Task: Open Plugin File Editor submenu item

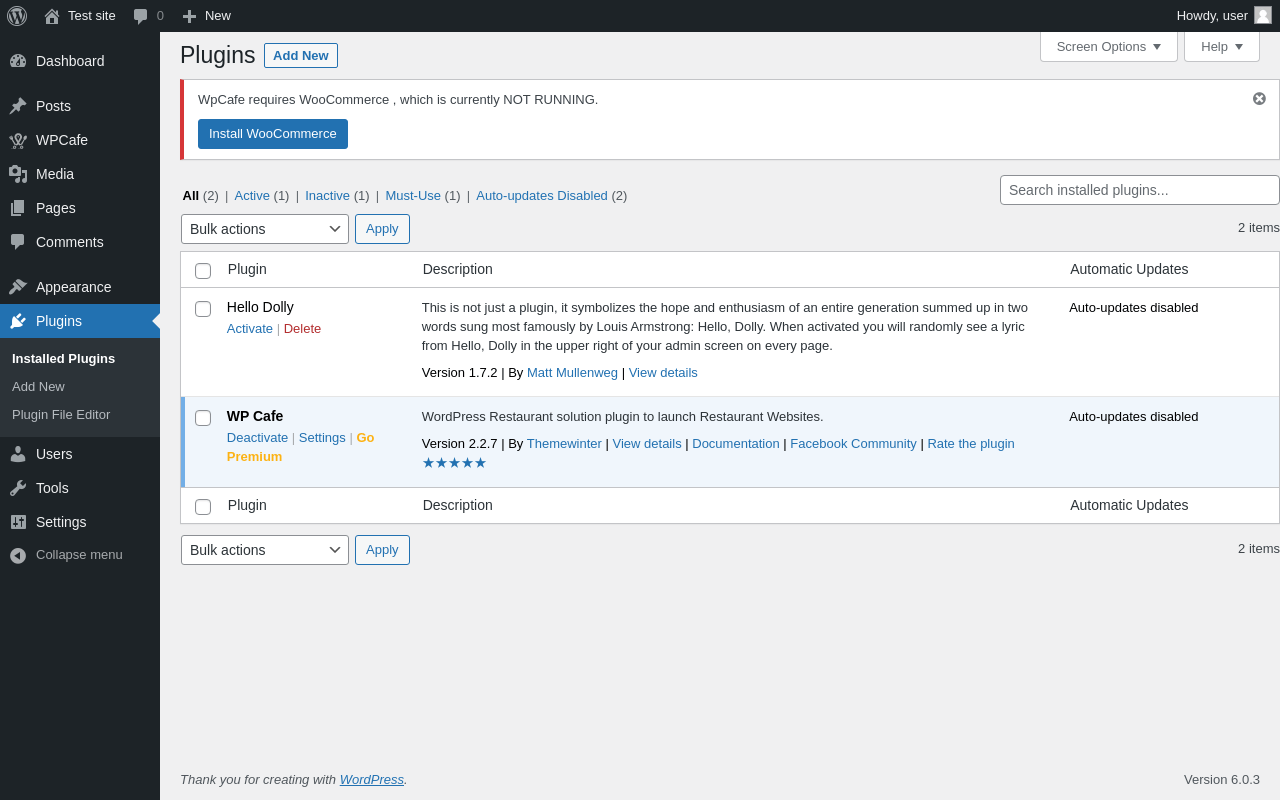Action: 61,415
